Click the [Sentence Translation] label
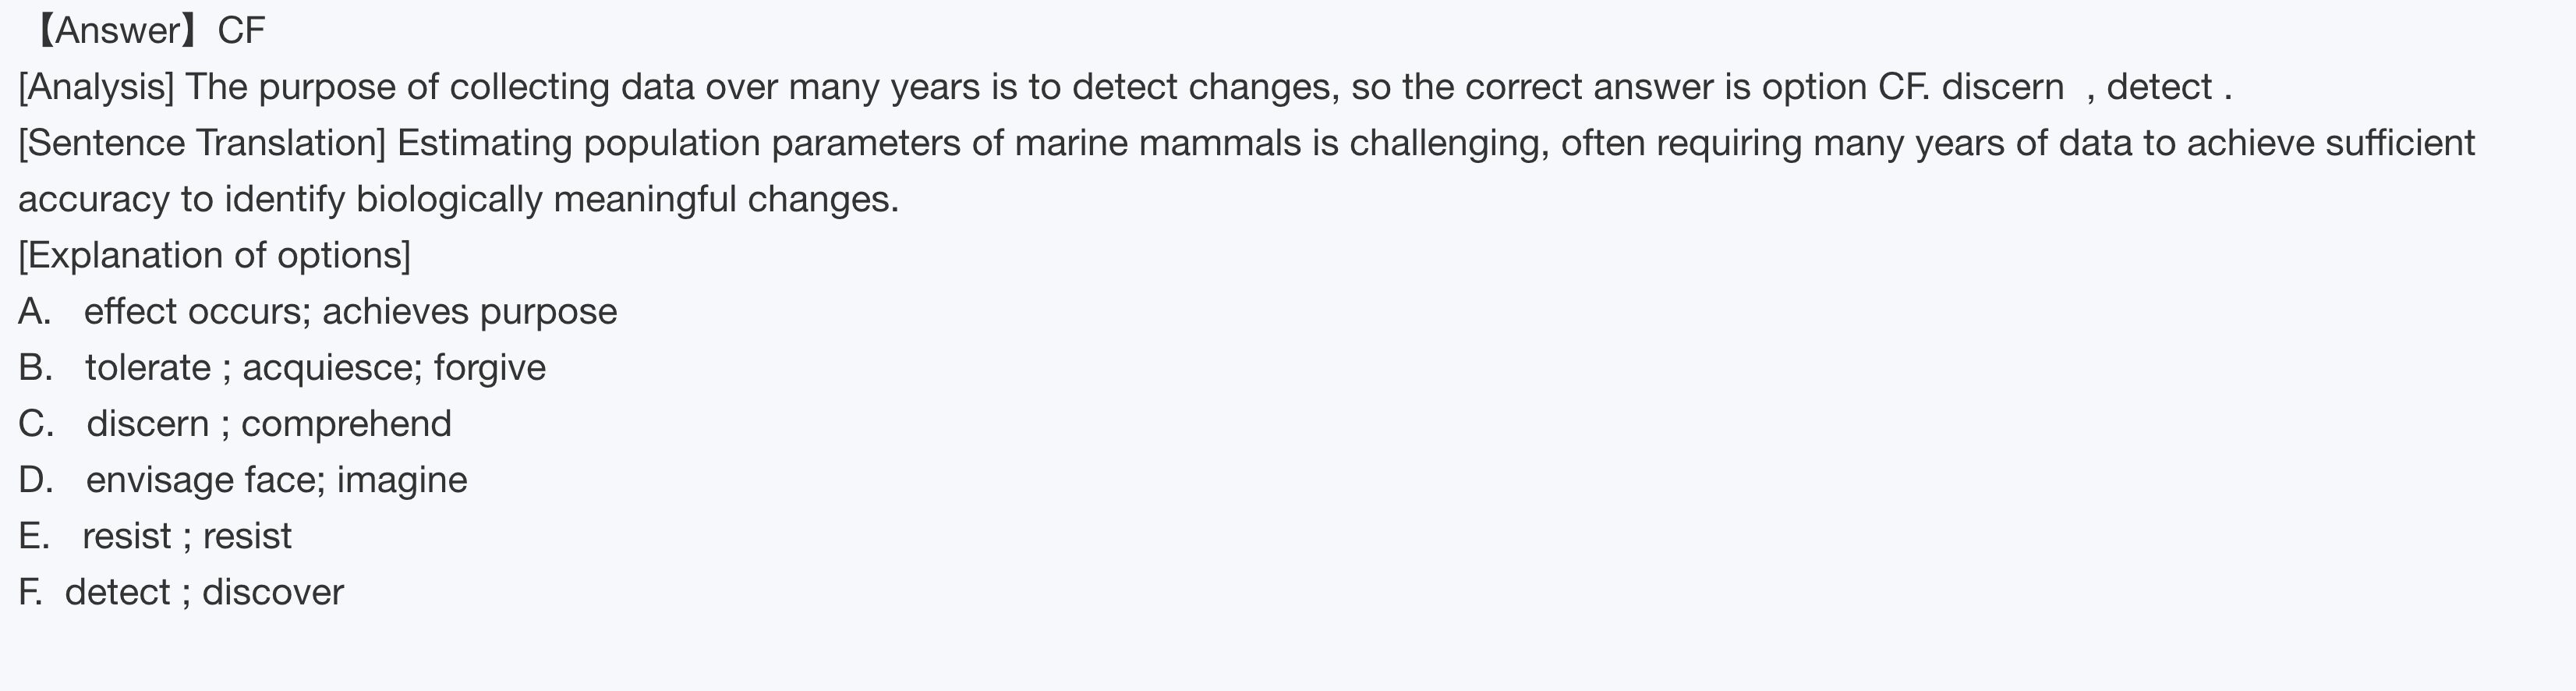 pos(202,143)
